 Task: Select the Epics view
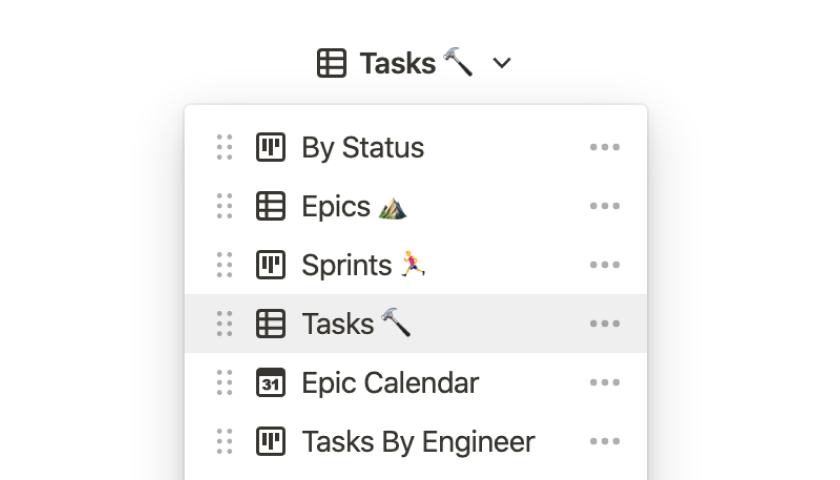(x=336, y=207)
